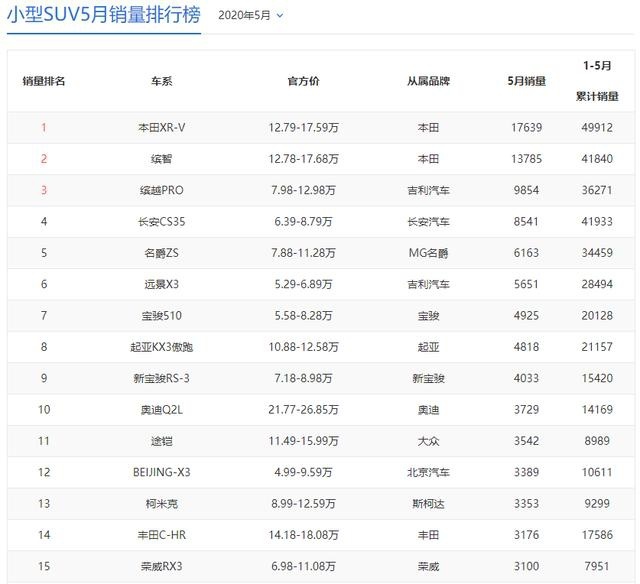The height and width of the screenshot is (584, 640).
Task: Select the 7.98-12.98万 price cell
Action: 303,190
